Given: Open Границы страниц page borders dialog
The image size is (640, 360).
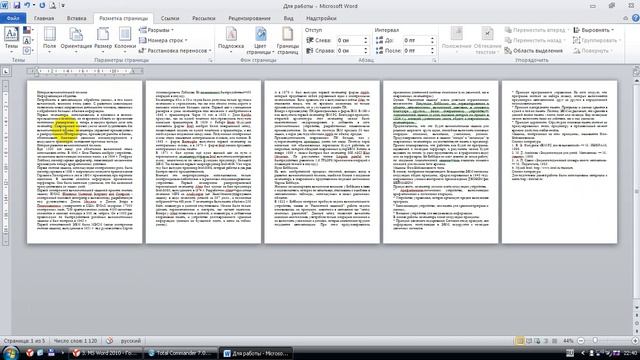Looking at the screenshot, I should click(x=288, y=40).
